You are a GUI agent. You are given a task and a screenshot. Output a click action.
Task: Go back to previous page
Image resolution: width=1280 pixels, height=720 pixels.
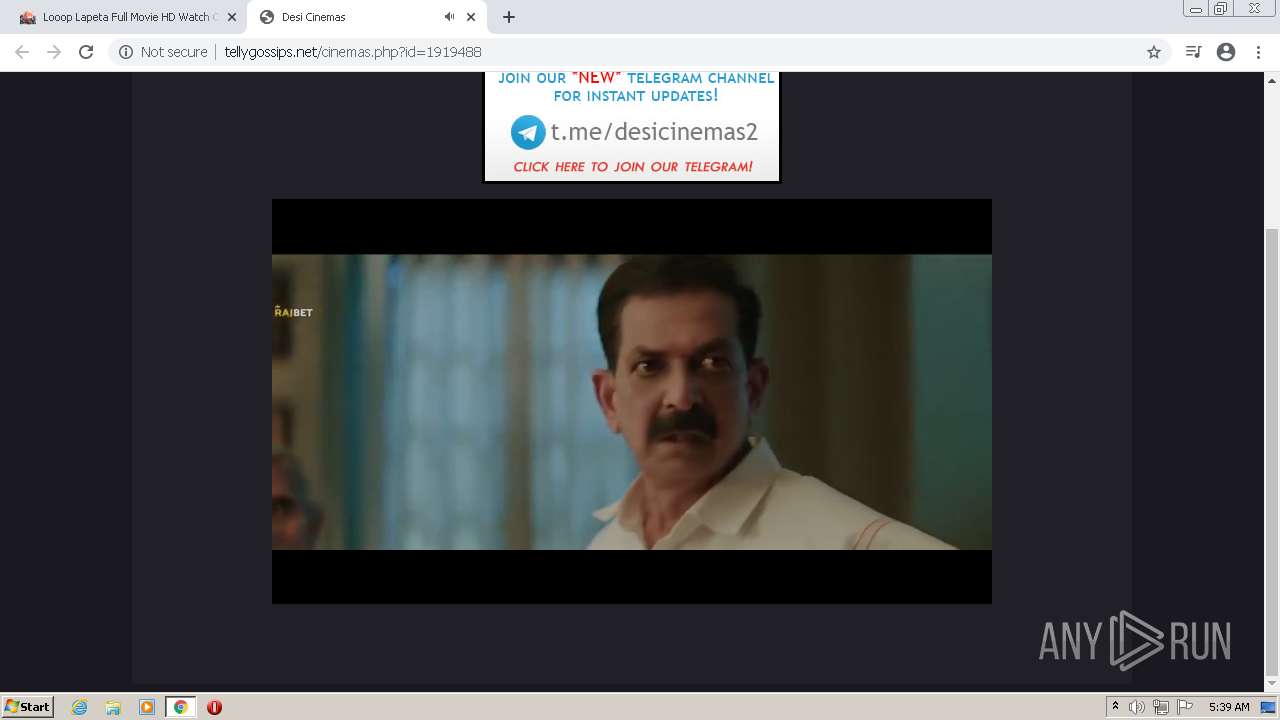click(22, 52)
